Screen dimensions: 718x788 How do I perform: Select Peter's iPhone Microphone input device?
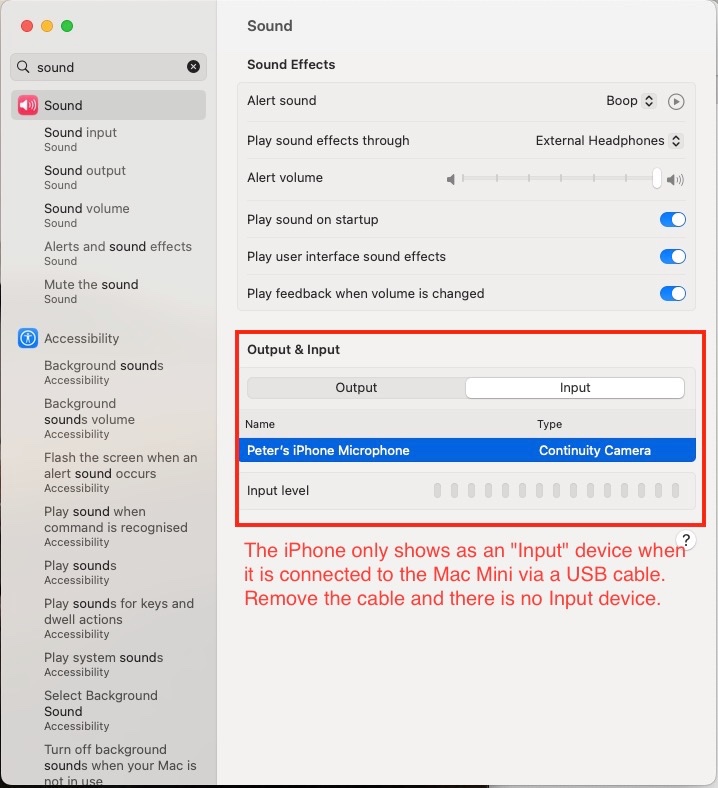[467, 450]
